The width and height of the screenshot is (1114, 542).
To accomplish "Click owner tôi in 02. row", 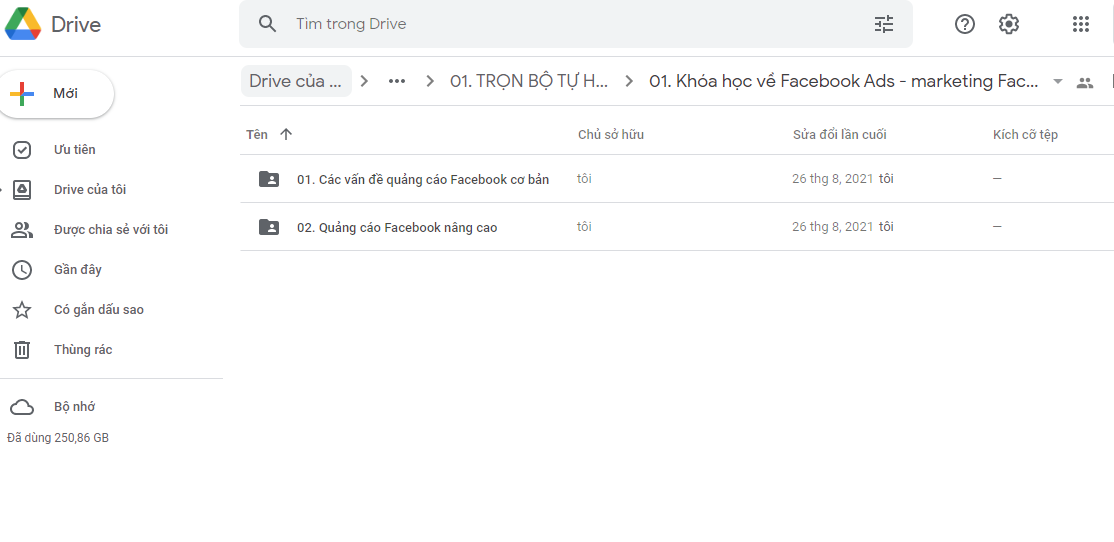I will [x=584, y=227].
